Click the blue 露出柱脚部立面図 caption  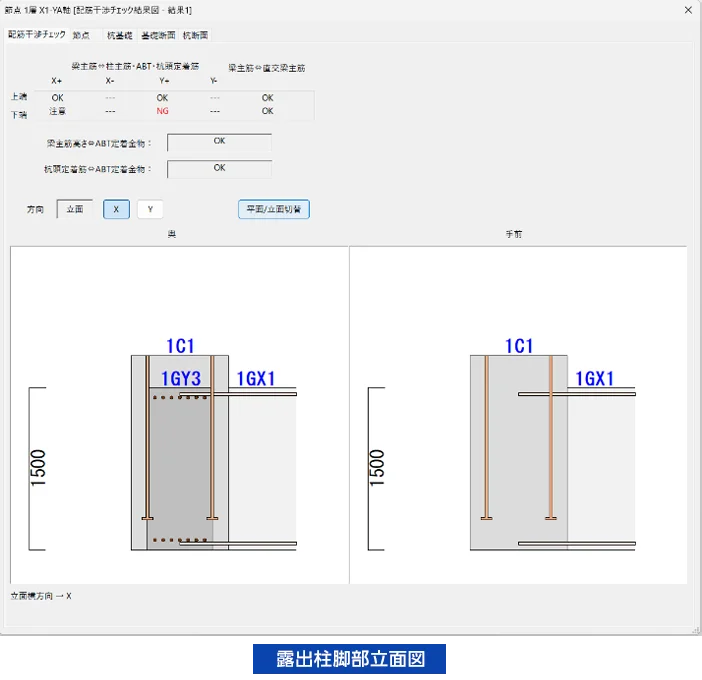pyautogui.click(x=348, y=660)
